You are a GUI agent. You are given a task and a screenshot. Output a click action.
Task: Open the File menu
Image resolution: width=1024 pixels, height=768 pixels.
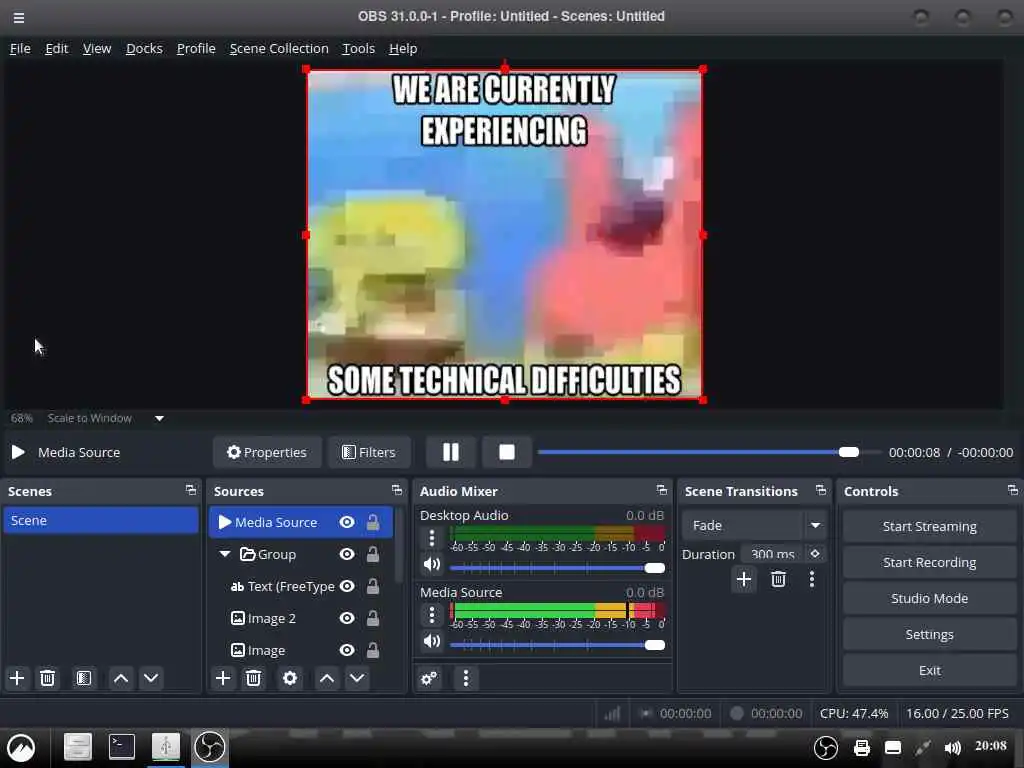click(20, 49)
